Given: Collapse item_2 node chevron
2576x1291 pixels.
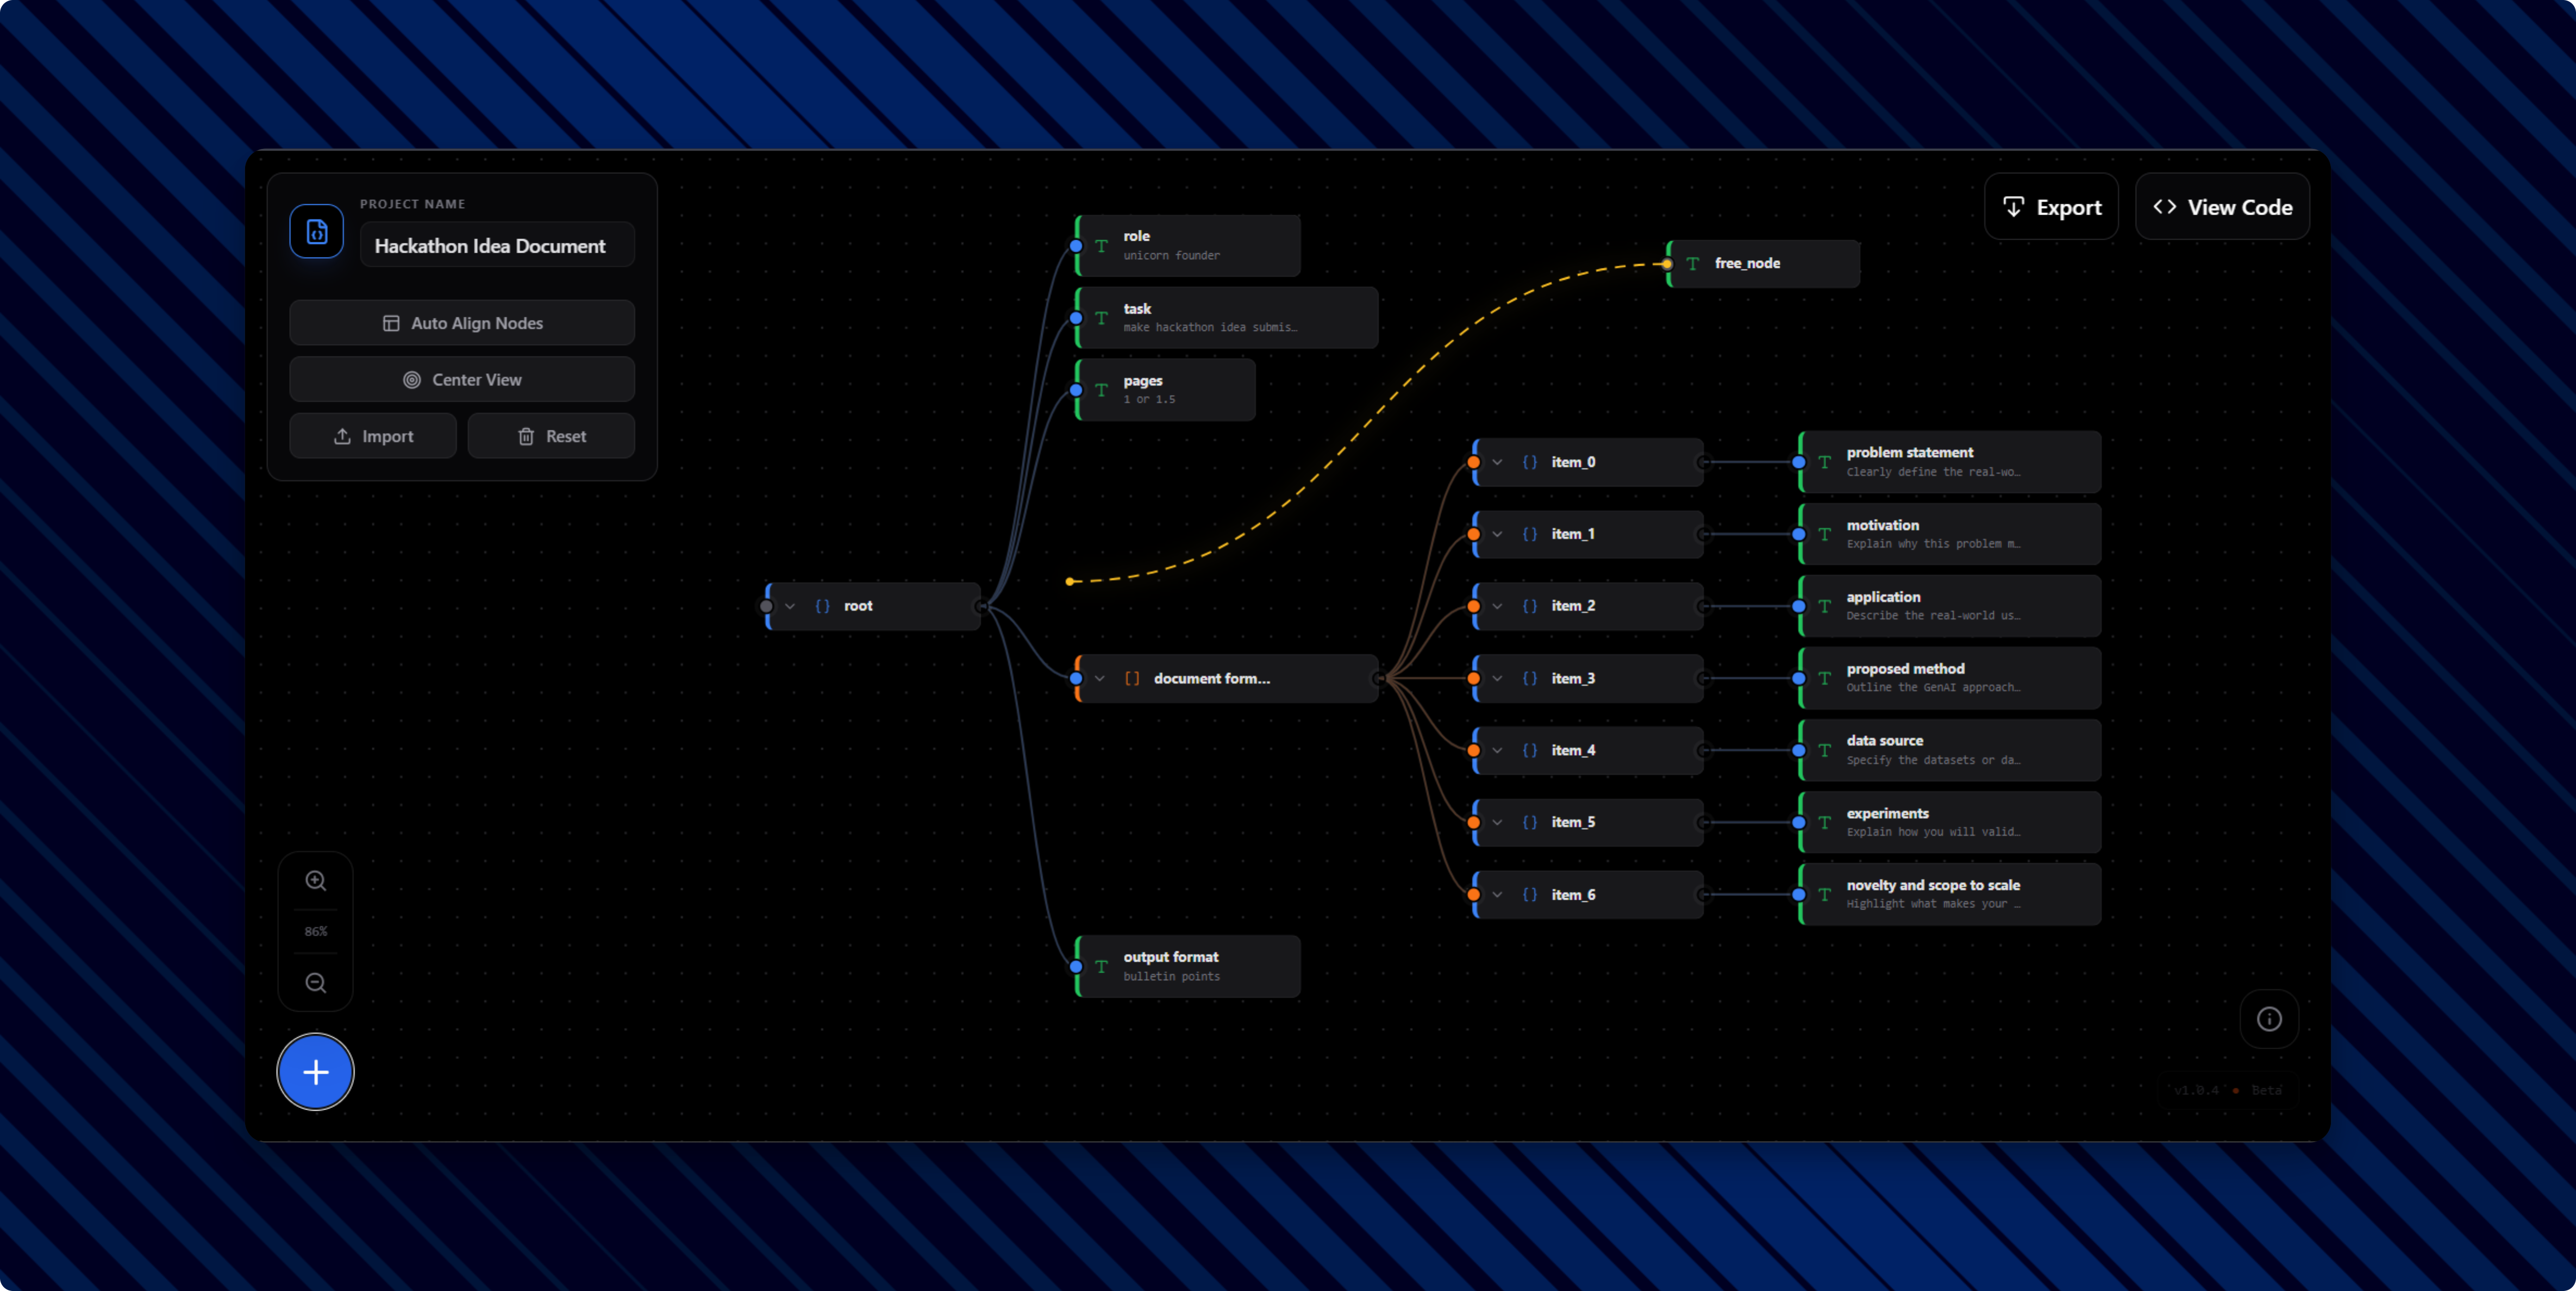Looking at the screenshot, I should point(1497,606).
